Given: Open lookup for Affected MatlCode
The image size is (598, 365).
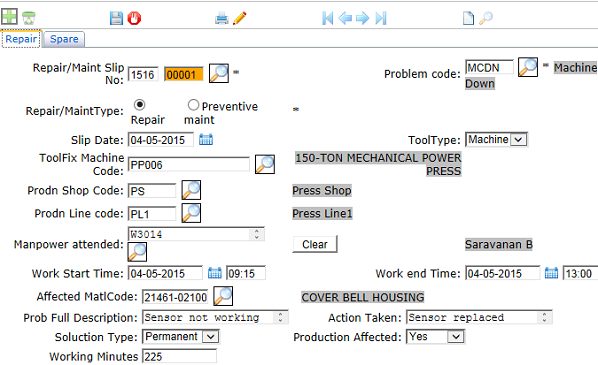Looking at the screenshot, I should click(x=223, y=296).
